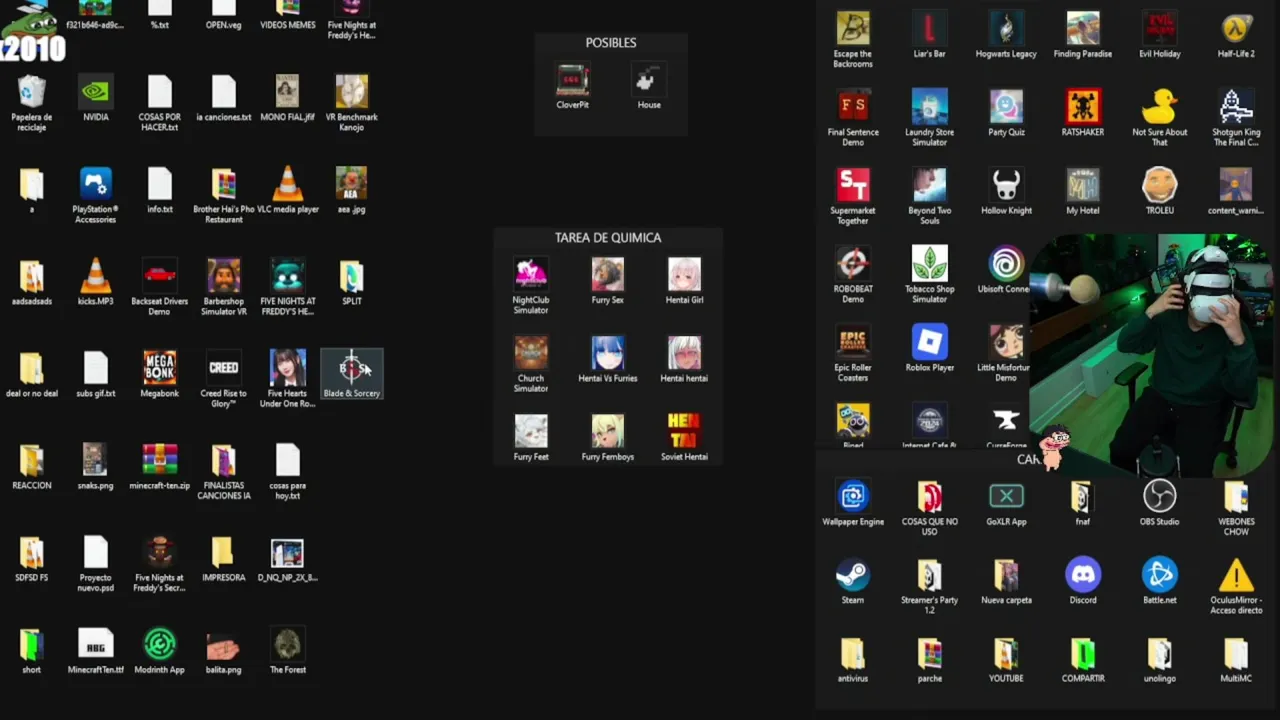Image resolution: width=1280 pixels, height=720 pixels.
Task: Launch Finding Paradise icon
Action: tap(1083, 28)
